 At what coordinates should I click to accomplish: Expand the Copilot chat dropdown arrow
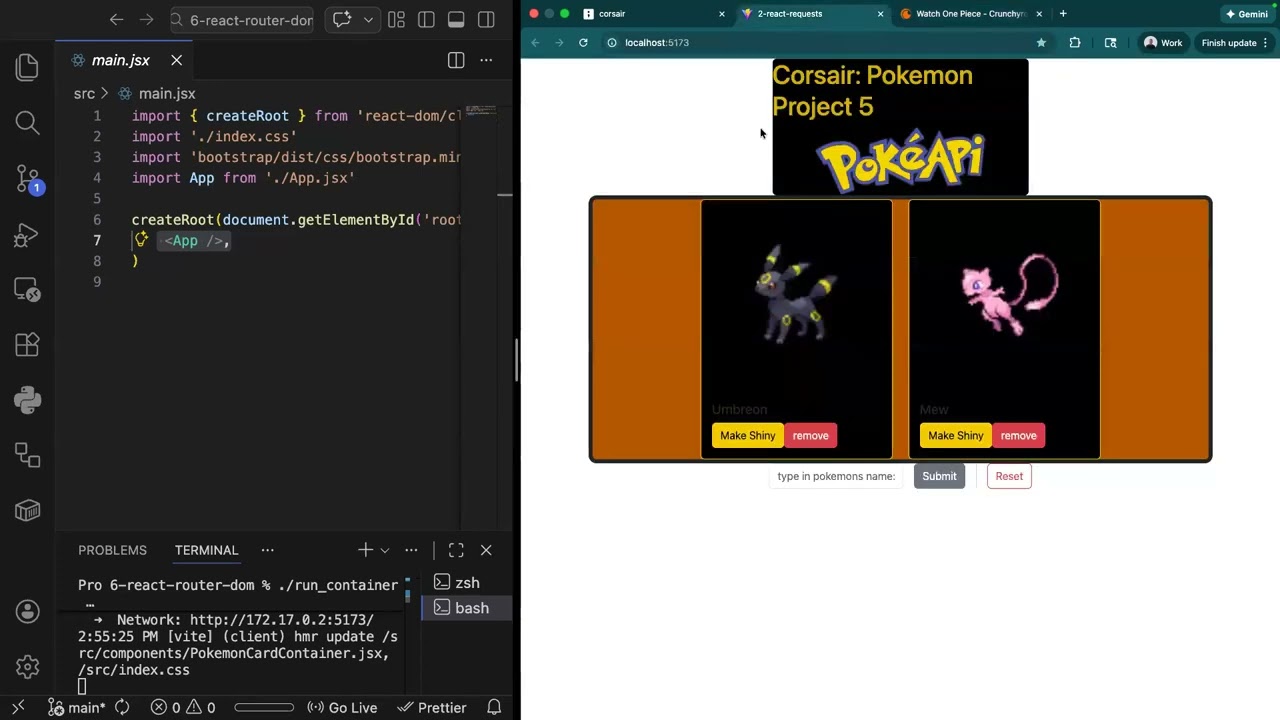coord(368,19)
